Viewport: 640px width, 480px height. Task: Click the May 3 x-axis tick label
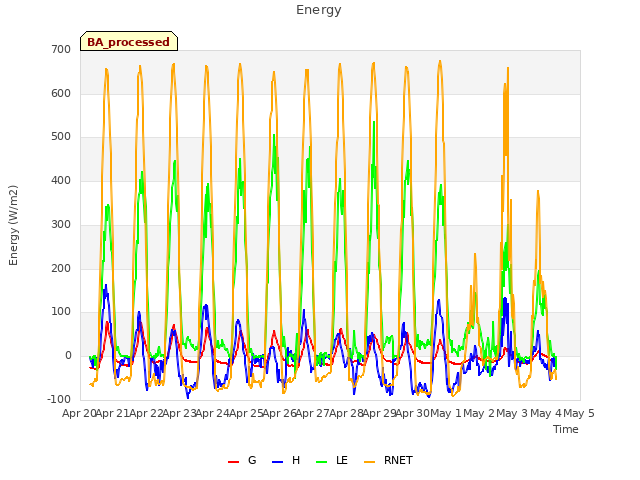513,413
